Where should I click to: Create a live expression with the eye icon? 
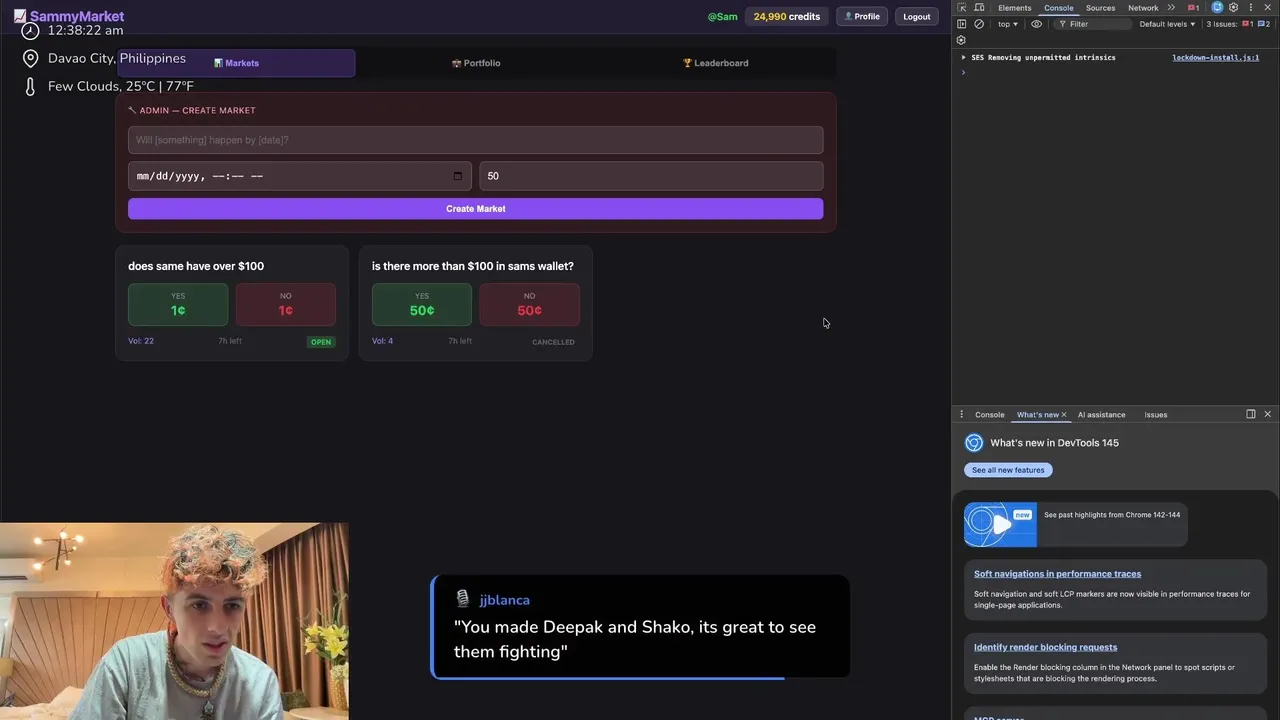coord(1036,24)
